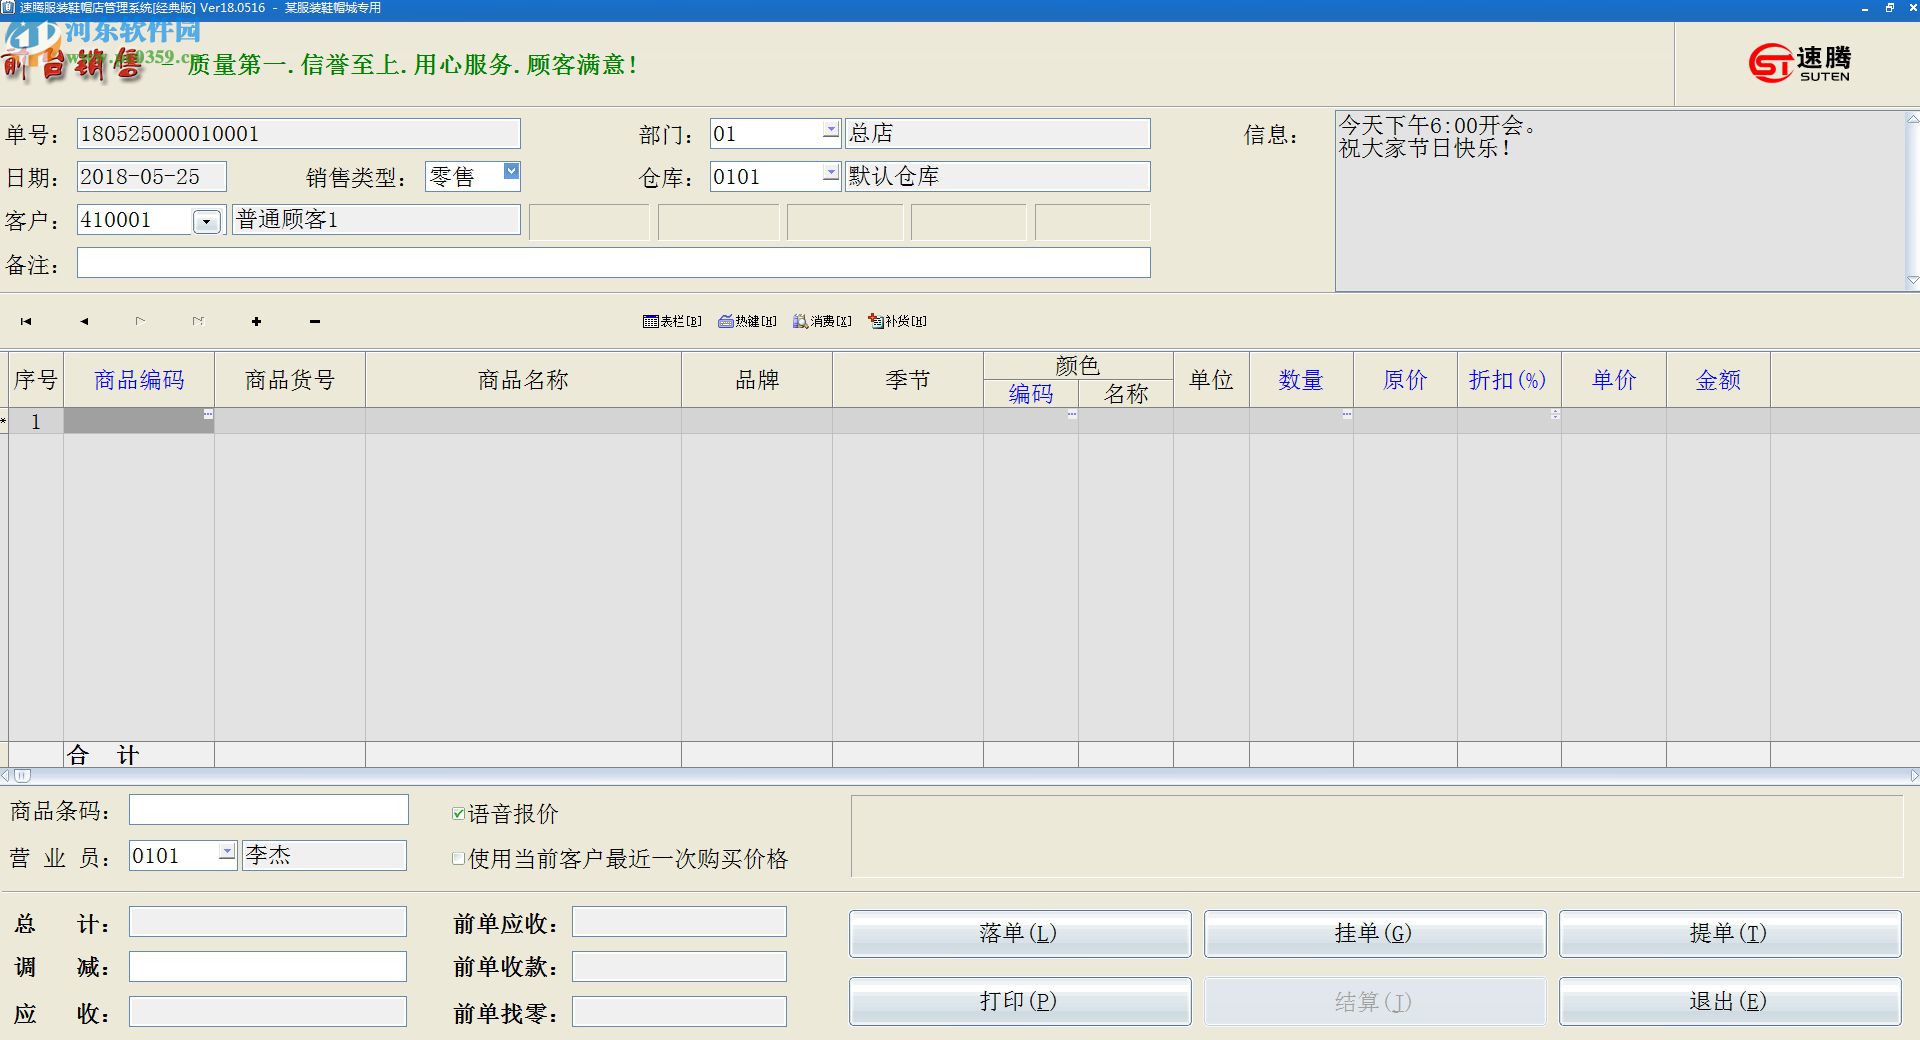This screenshot has width=1920, height=1040.
Task: Click 打印(P) button
Action: click(x=1020, y=1001)
